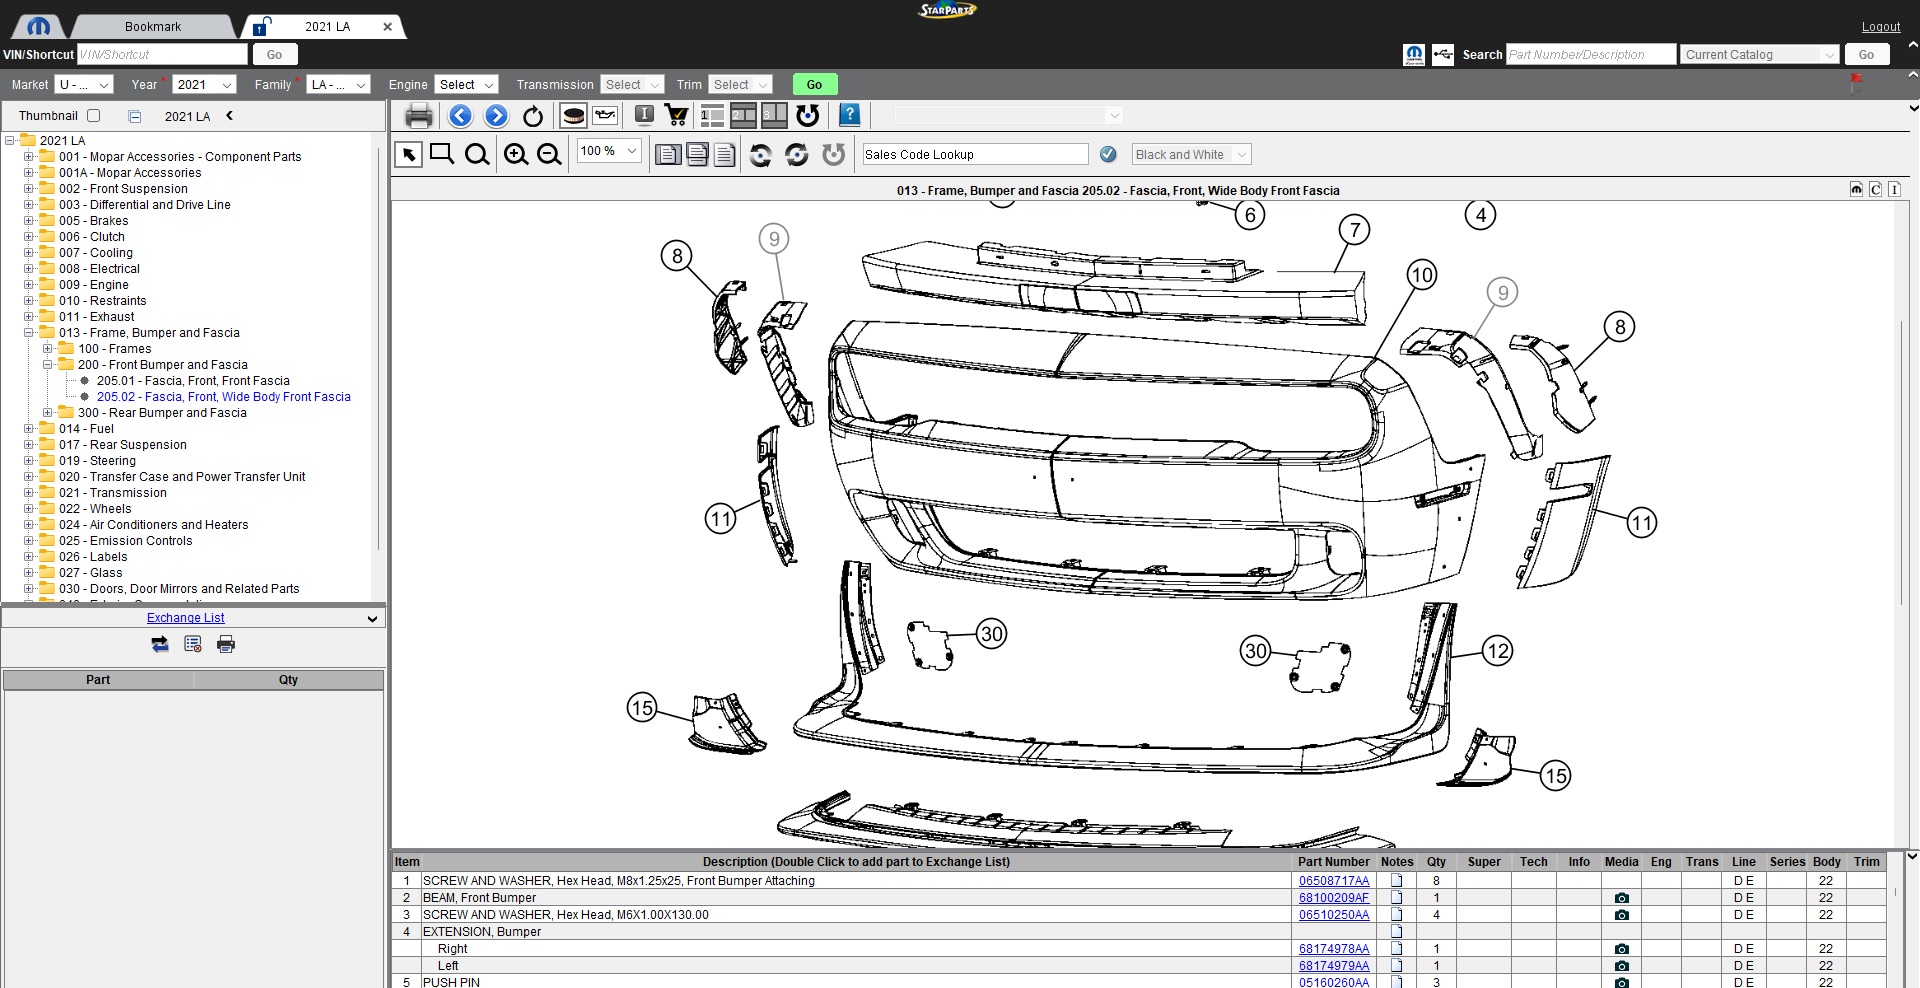Image resolution: width=1920 pixels, height=988 pixels.
Task: Click the back chevron next to 2021 LA
Action: pyautogui.click(x=229, y=116)
